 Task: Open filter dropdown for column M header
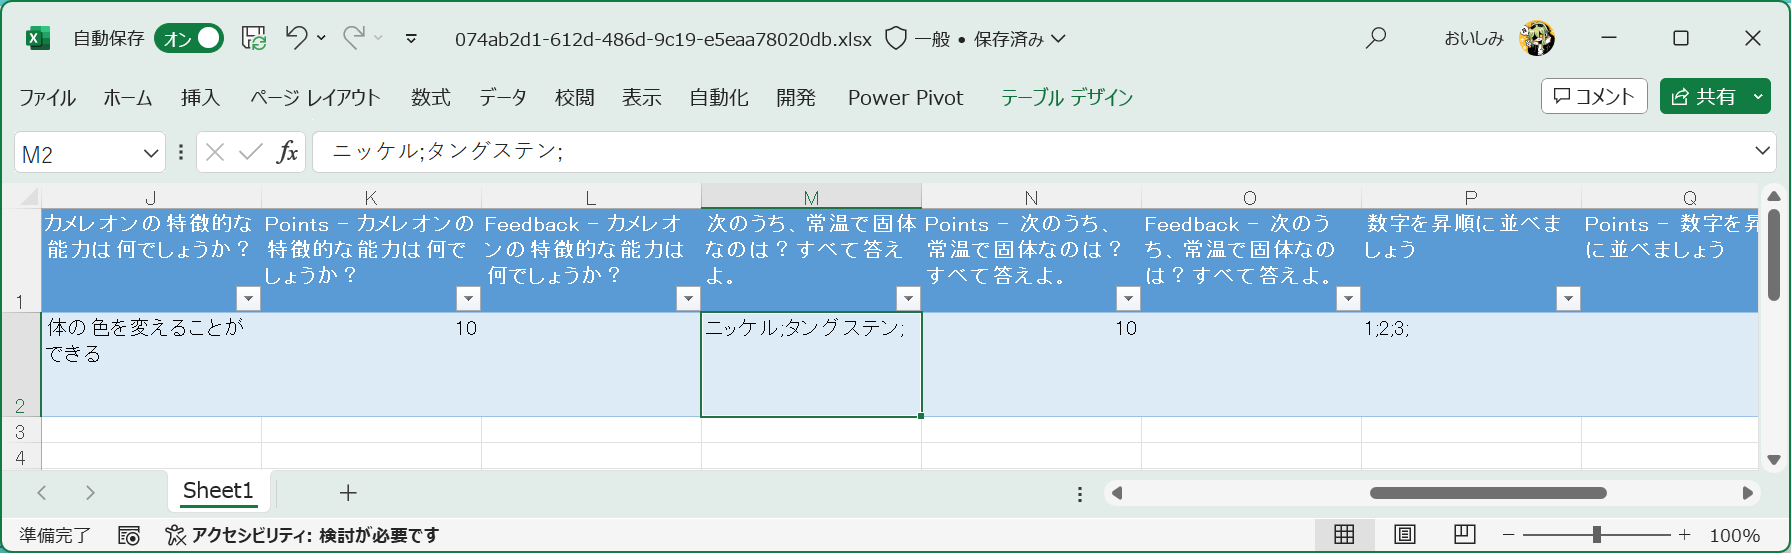(908, 298)
